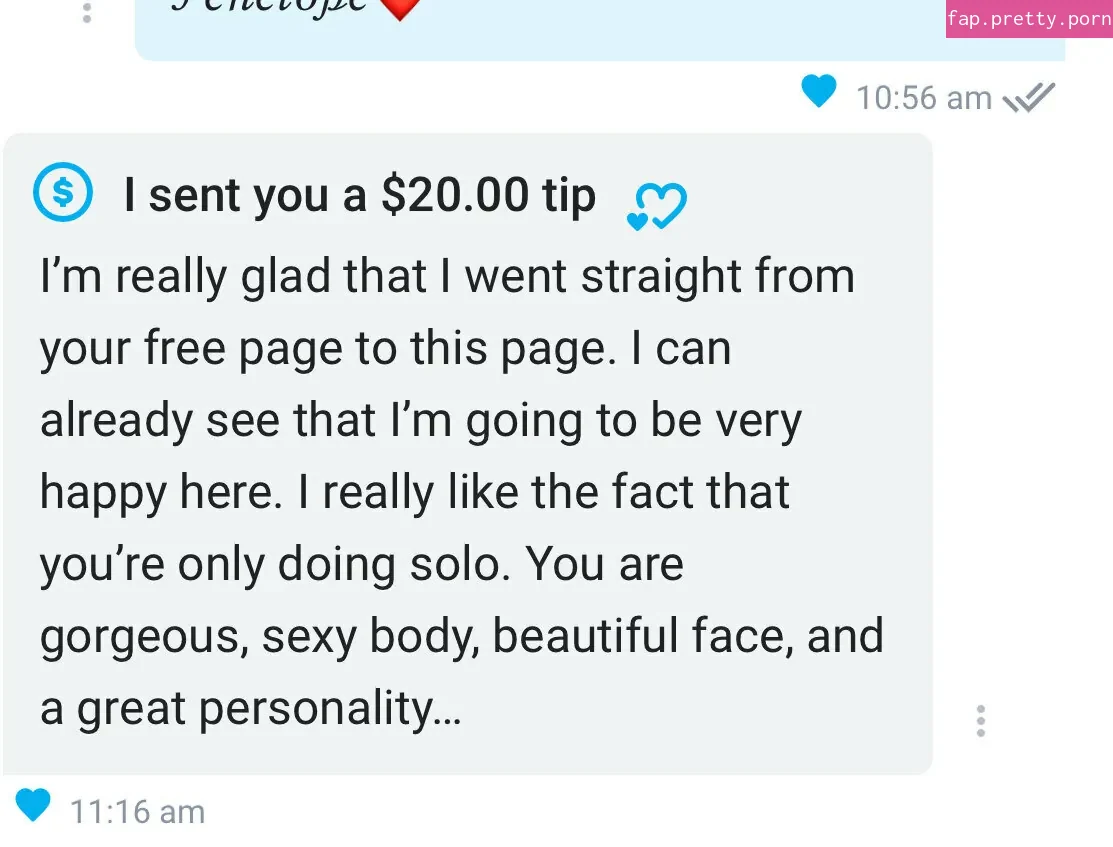The width and height of the screenshot is (1113, 847).
Task: Expand the truncated message at 'personality…'
Action: point(330,709)
